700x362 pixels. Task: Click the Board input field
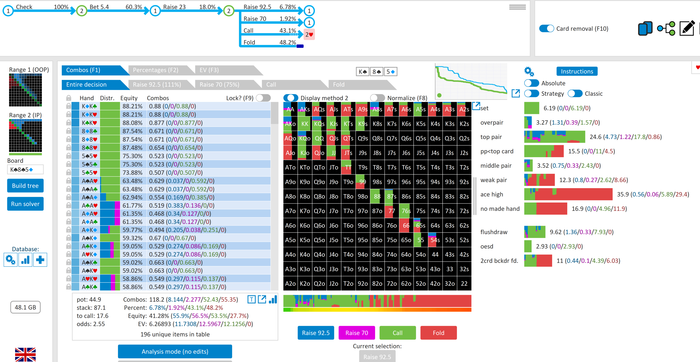click(25, 170)
